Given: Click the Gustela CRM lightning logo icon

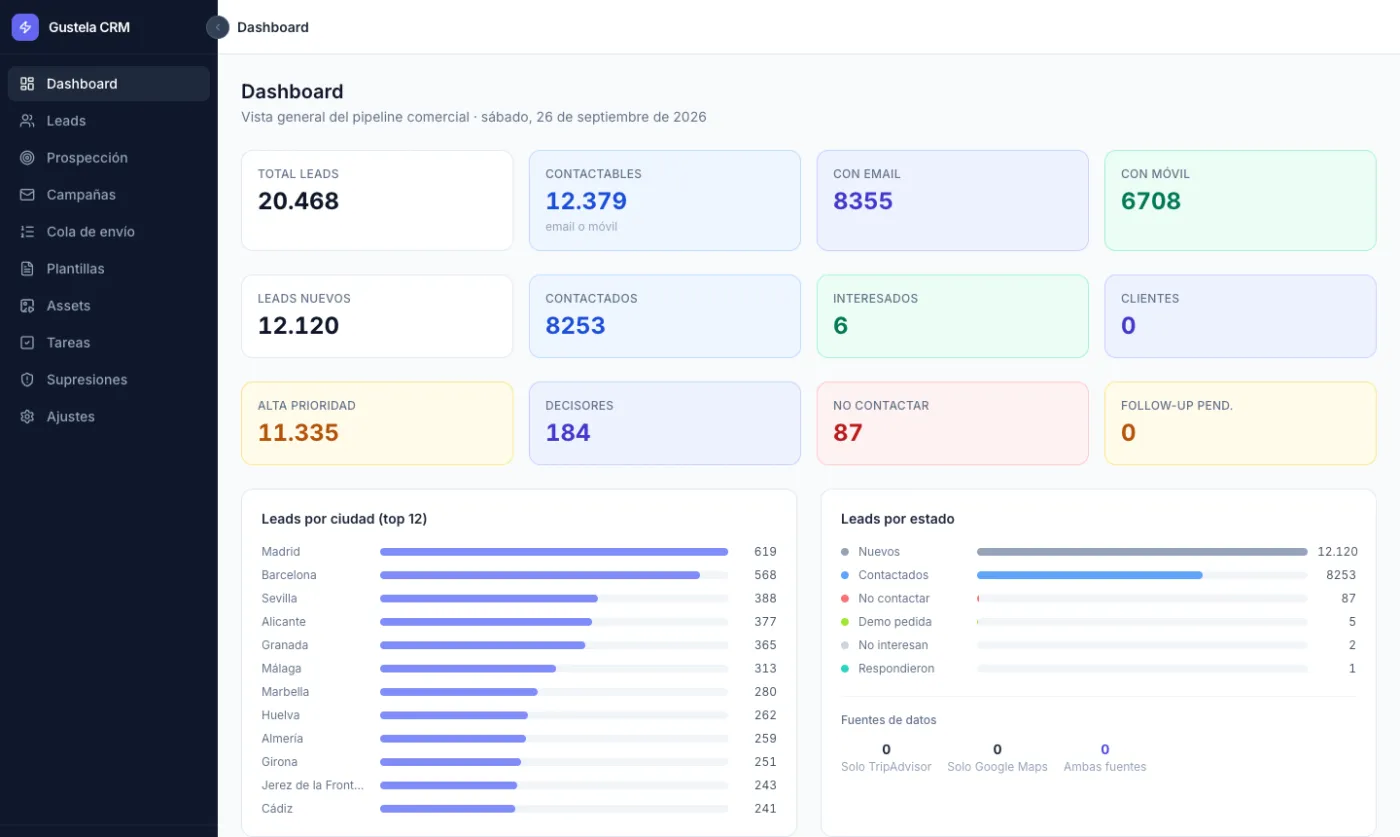Looking at the screenshot, I should click(x=25, y=27).
